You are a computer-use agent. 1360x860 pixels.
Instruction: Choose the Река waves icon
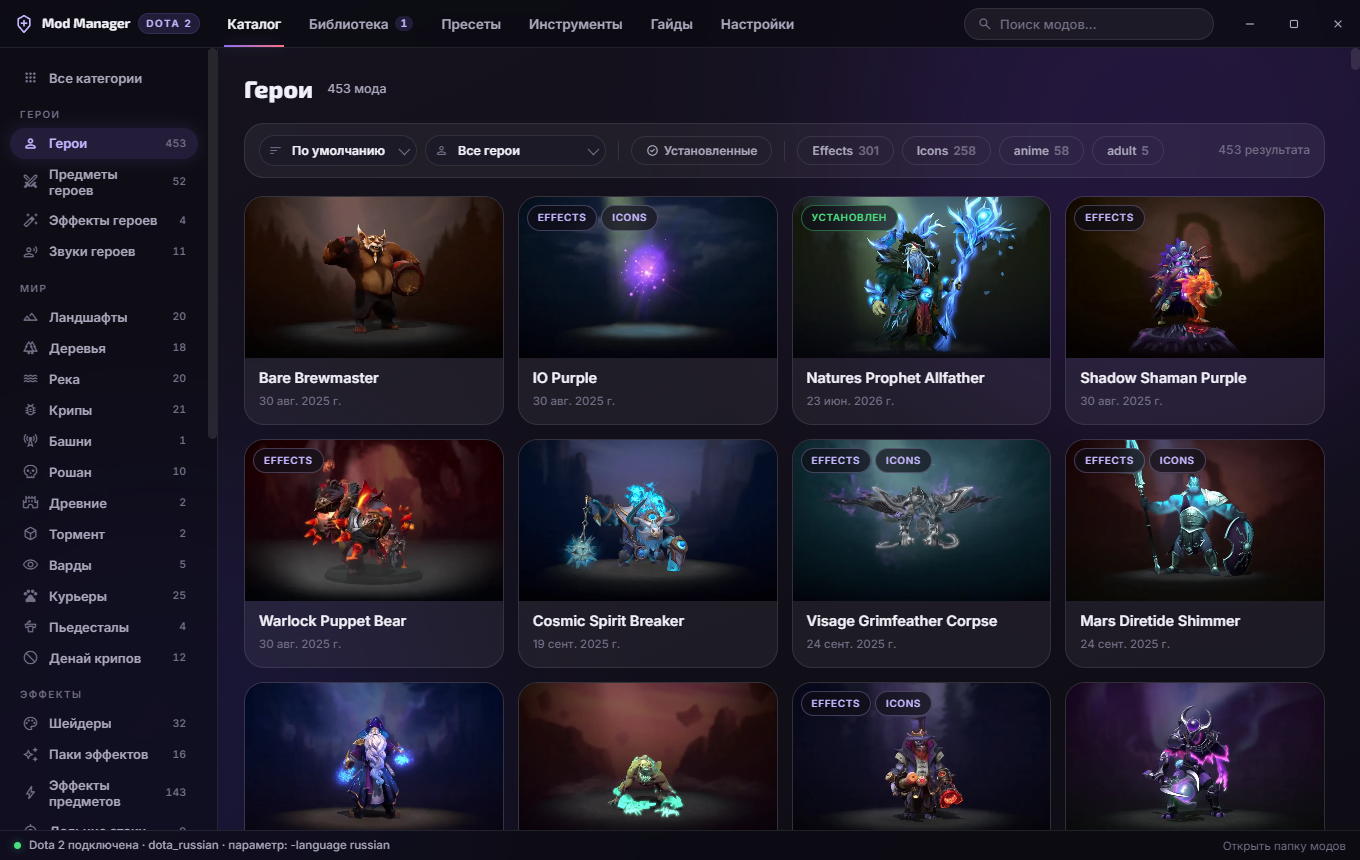coord(30,380)
